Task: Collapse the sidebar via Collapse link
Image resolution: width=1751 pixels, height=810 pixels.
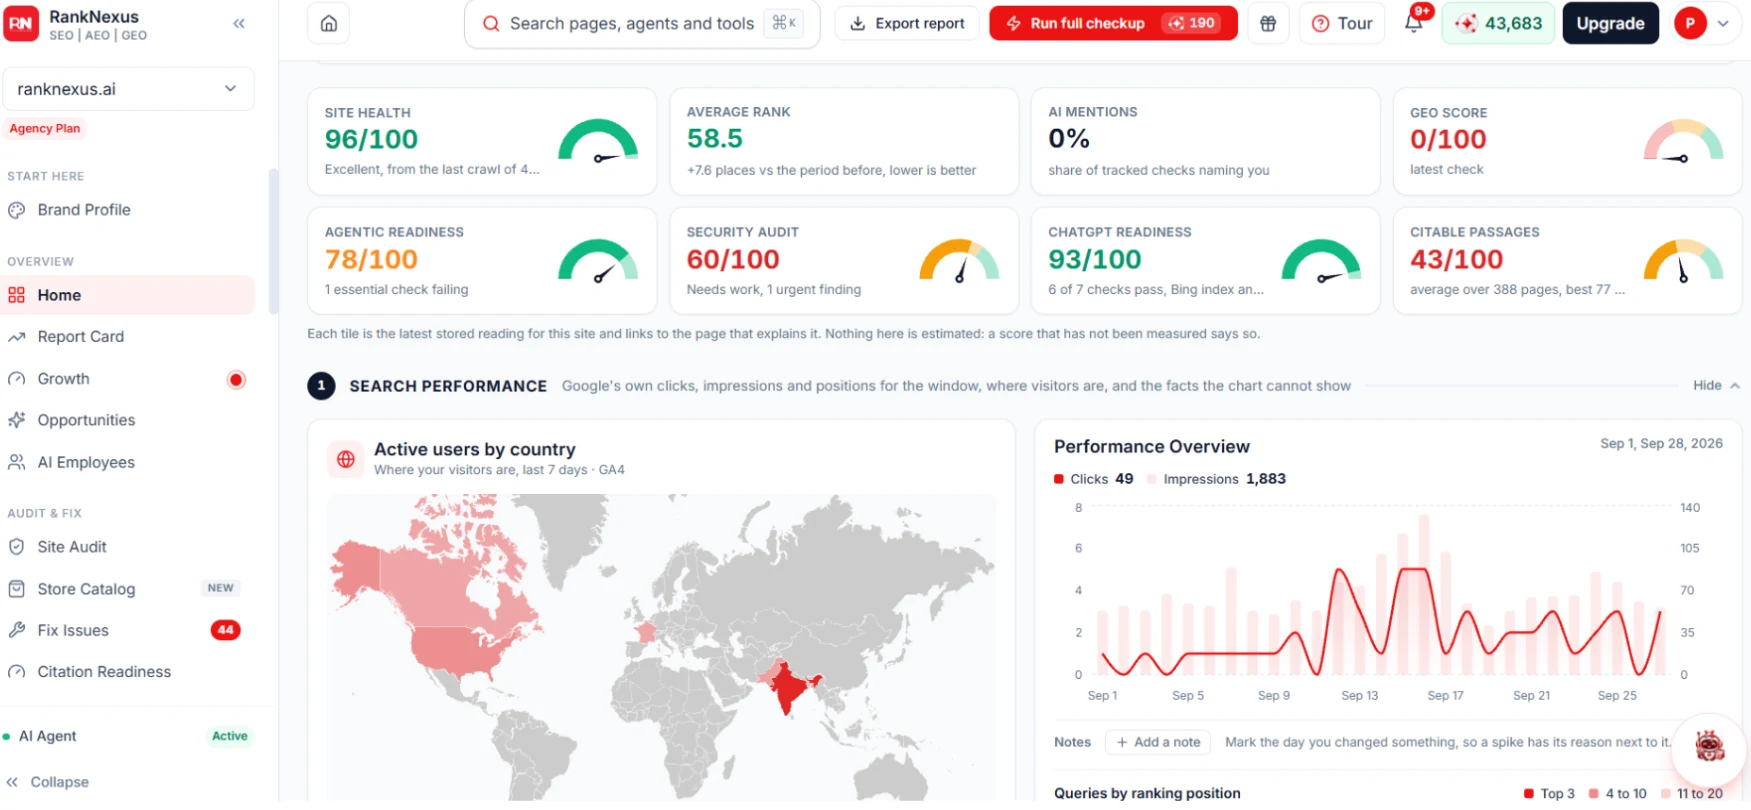Action: [48, 782]
